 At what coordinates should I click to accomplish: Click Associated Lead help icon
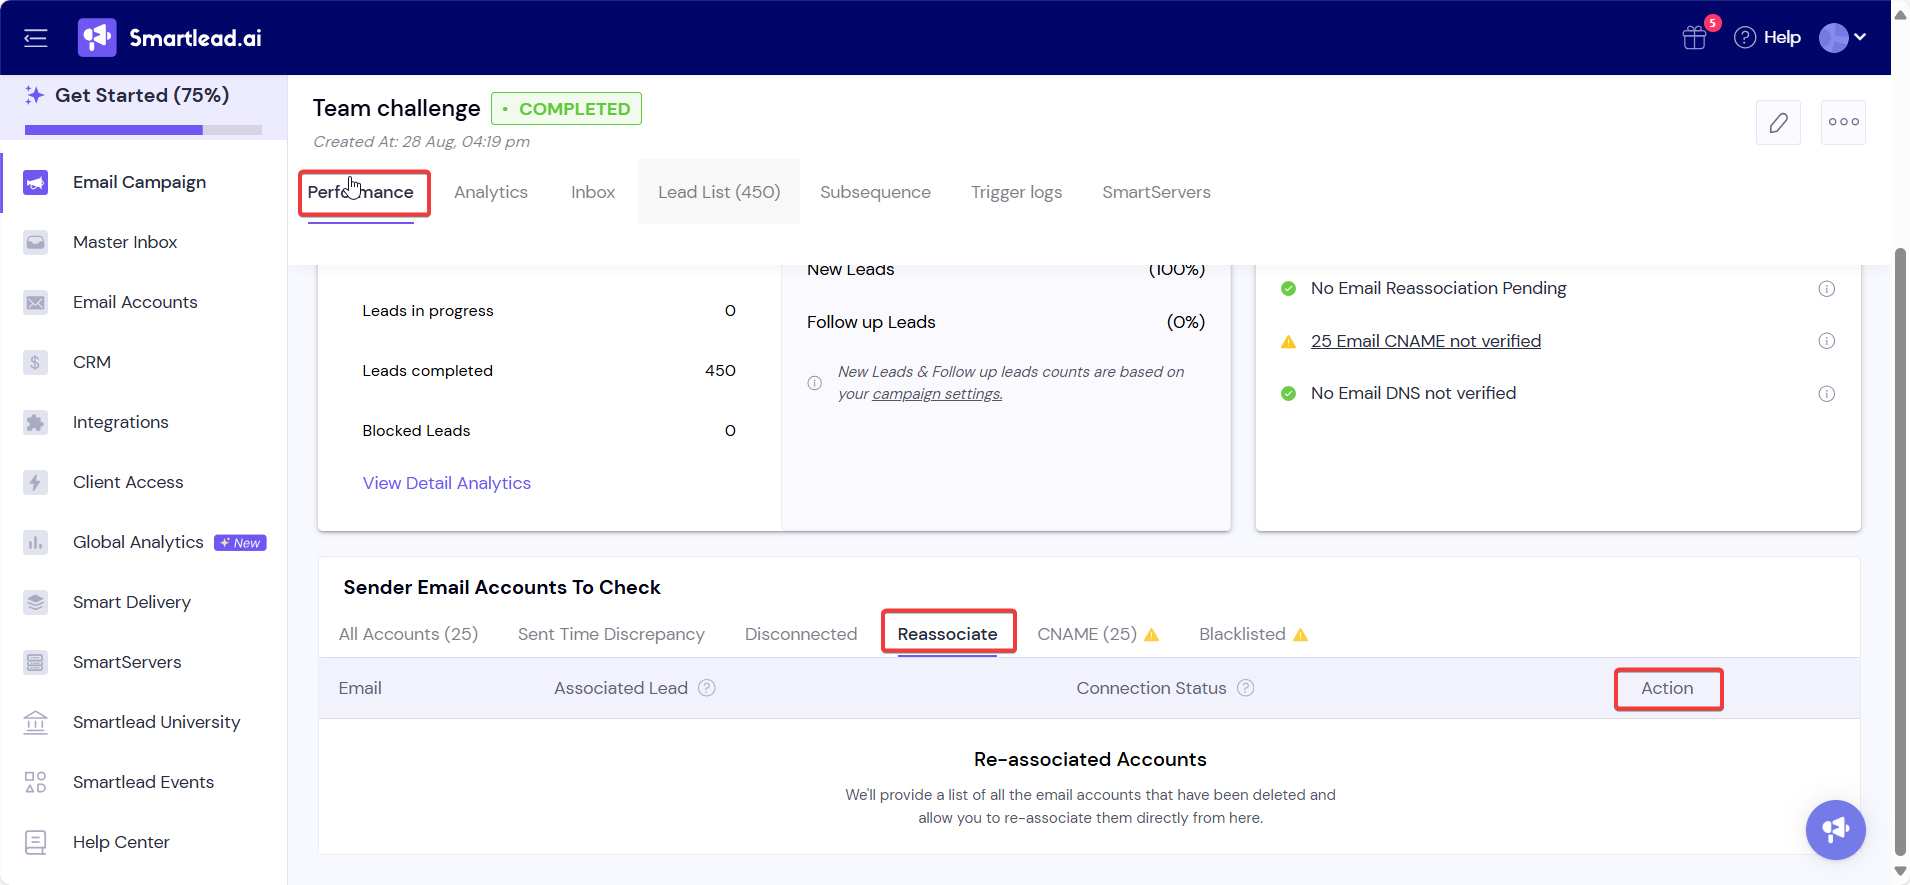click(707, 688)
